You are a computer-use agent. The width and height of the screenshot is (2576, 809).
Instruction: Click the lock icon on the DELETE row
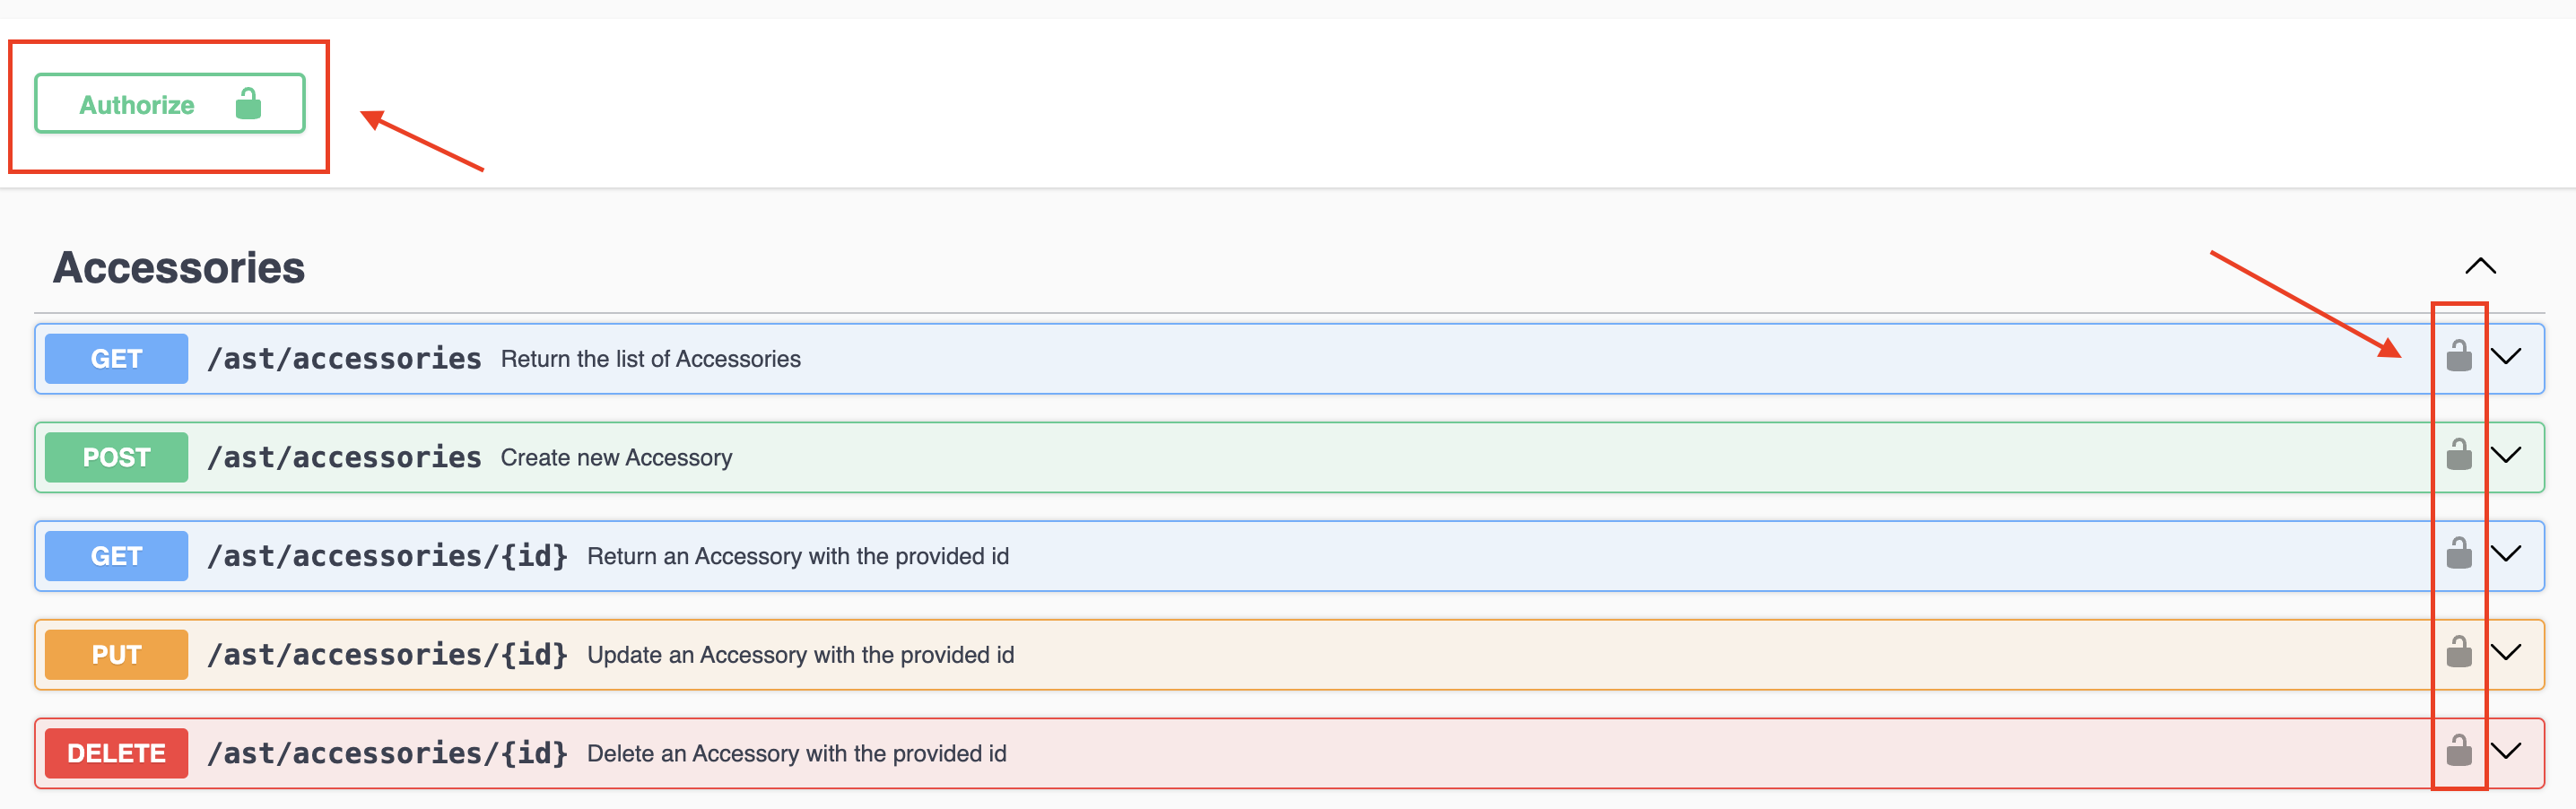click(x=2458, y=751)
